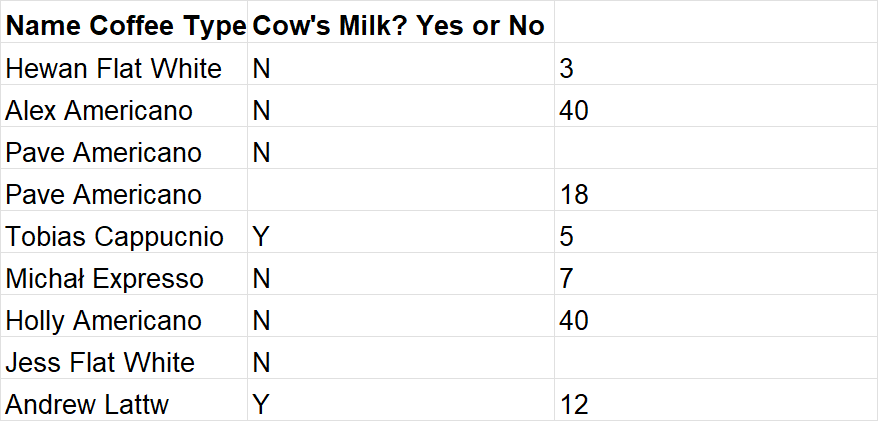Select the milk cell N in Hewan's row
The width and height of the screenshot is (878, 421).
pos(261,68)
